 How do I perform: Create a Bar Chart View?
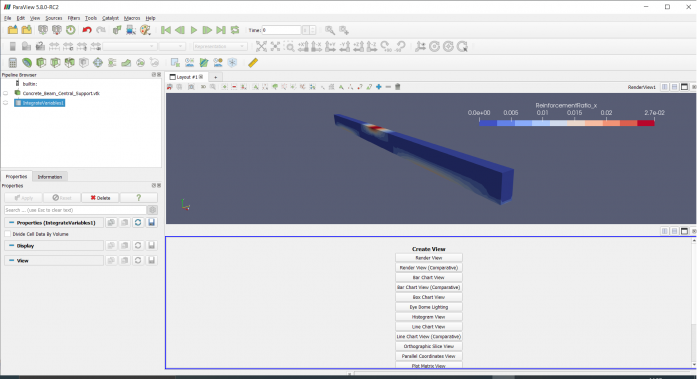[429, 277]
